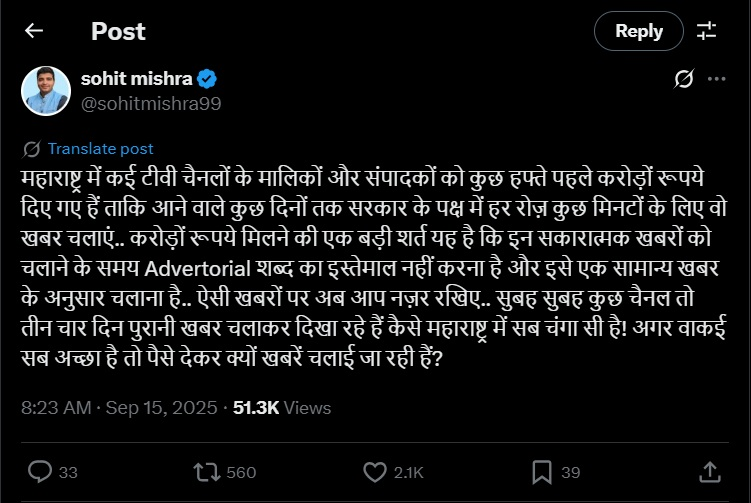The image size is (751, 503).
Task: Click the Grok explain-post icon
Action: pos(685,78)
